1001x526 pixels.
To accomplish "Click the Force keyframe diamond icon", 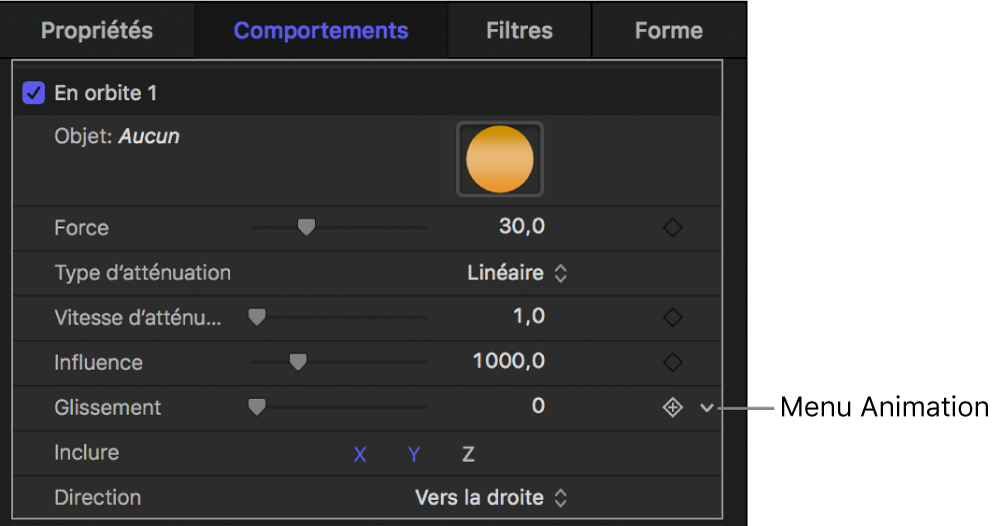I will click(x=673, y=228).
